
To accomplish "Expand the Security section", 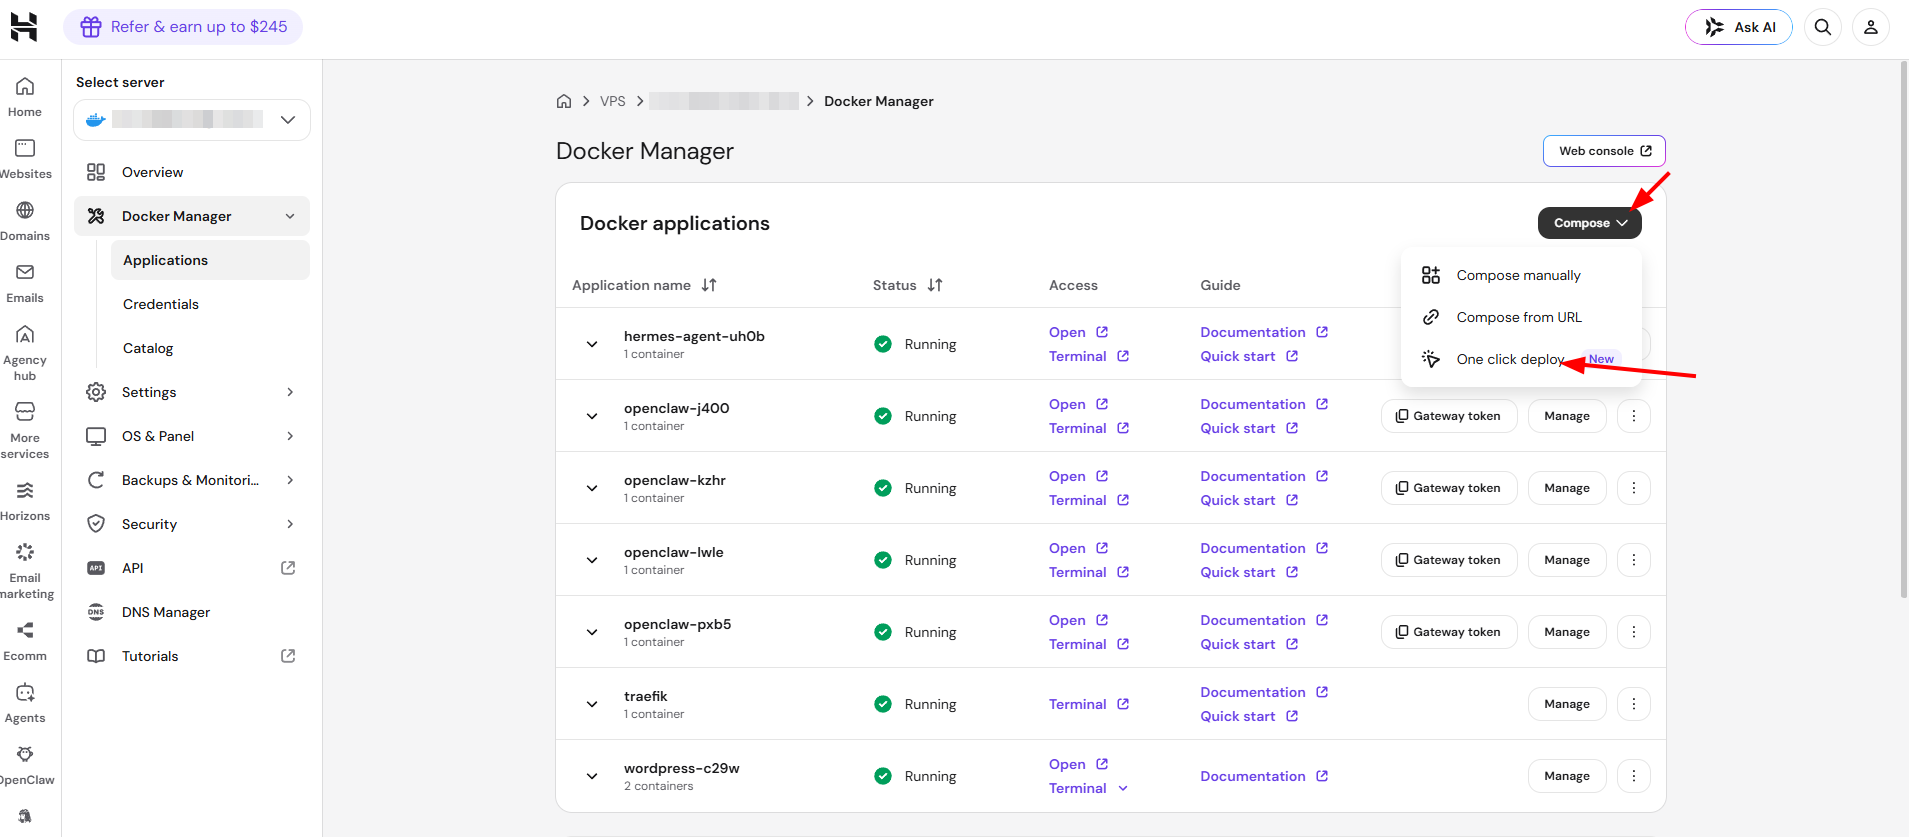I will pyautogui.click(x=290, y=524).
